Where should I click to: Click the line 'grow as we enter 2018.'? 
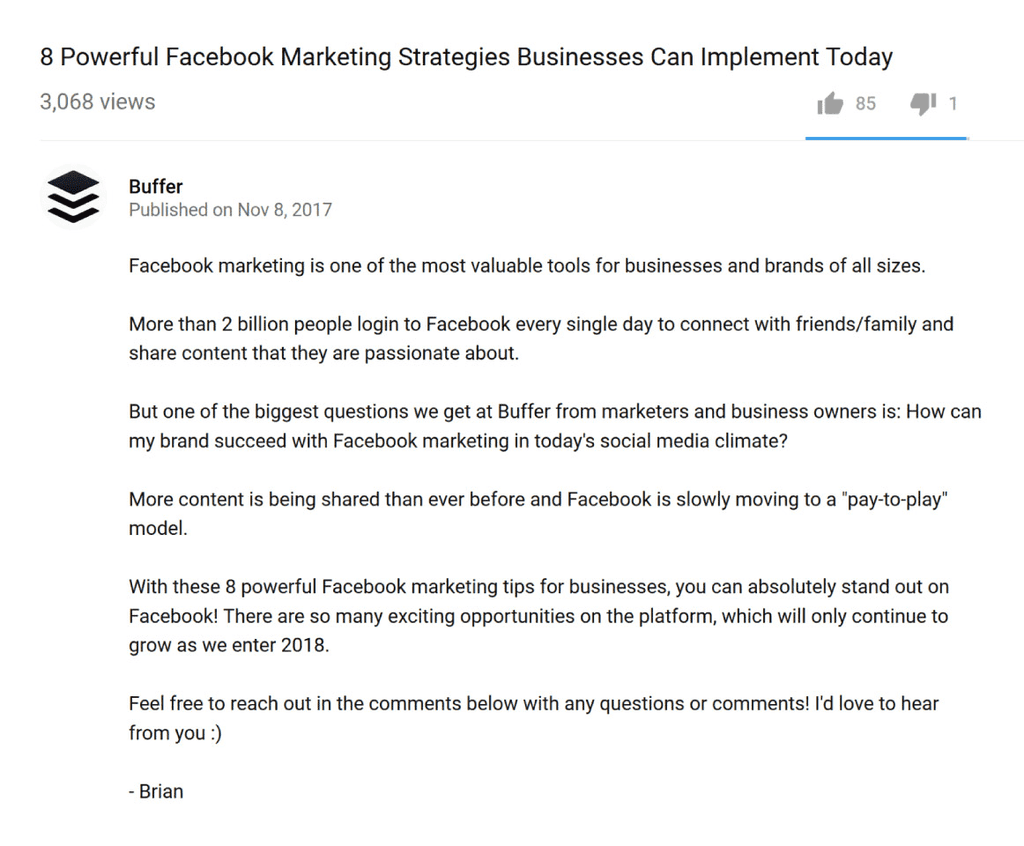[x=229, y=645]
